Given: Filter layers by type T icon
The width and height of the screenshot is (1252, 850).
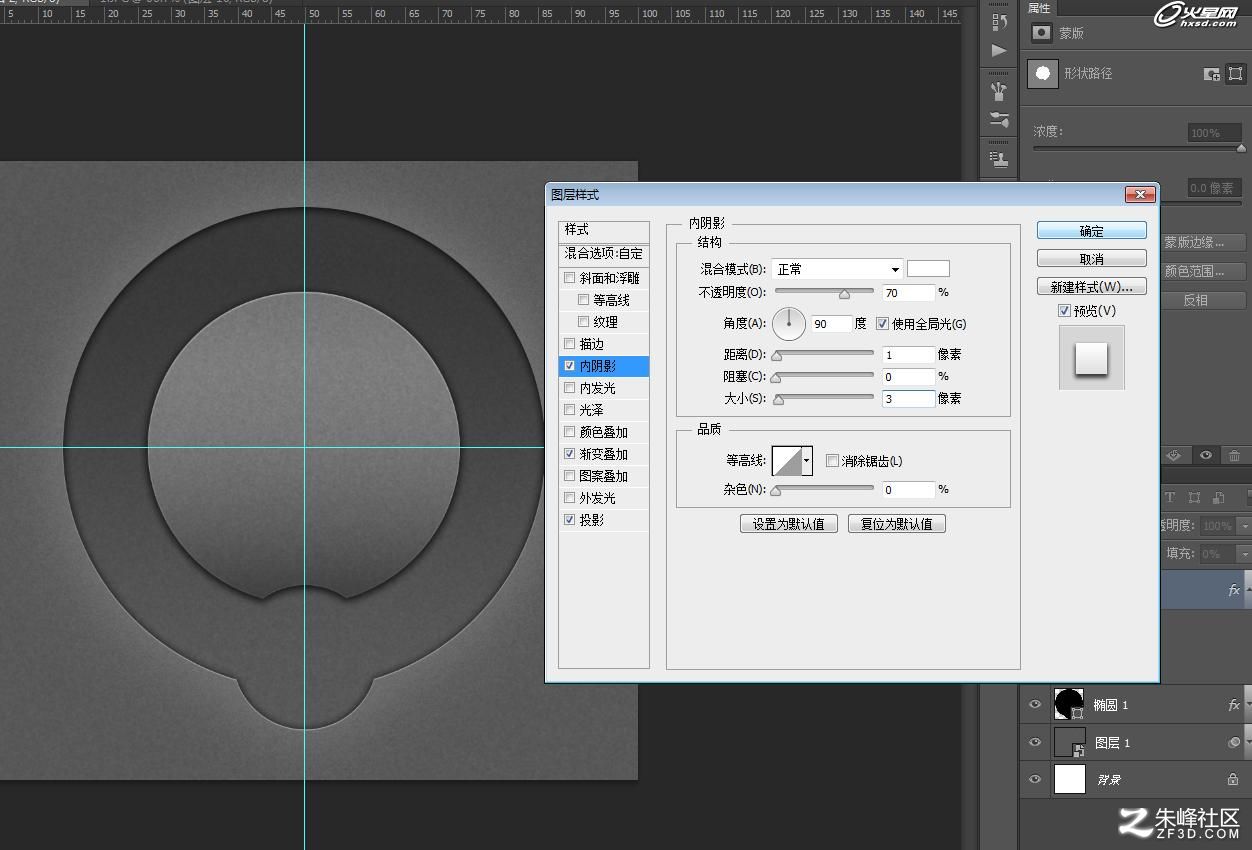Looking at the screenshot, I should 1170,497.
